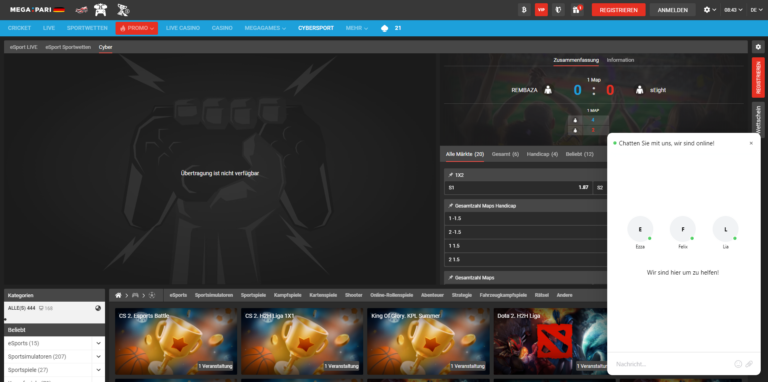Pin the Gesamtzahl Maps Handicap market
Viewport: 768px width, 382px height.
point(451,206)
